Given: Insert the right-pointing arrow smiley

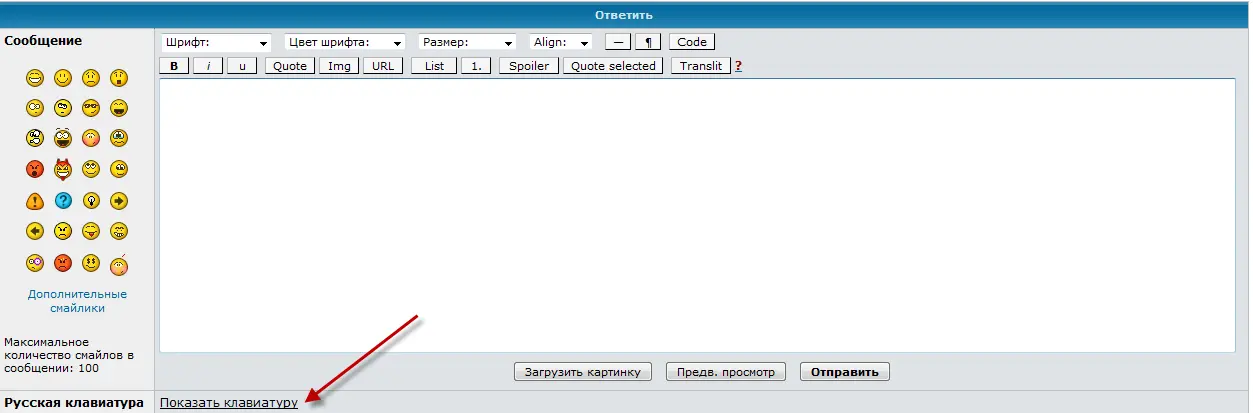Looking at the screenshot, I should 119,201.
